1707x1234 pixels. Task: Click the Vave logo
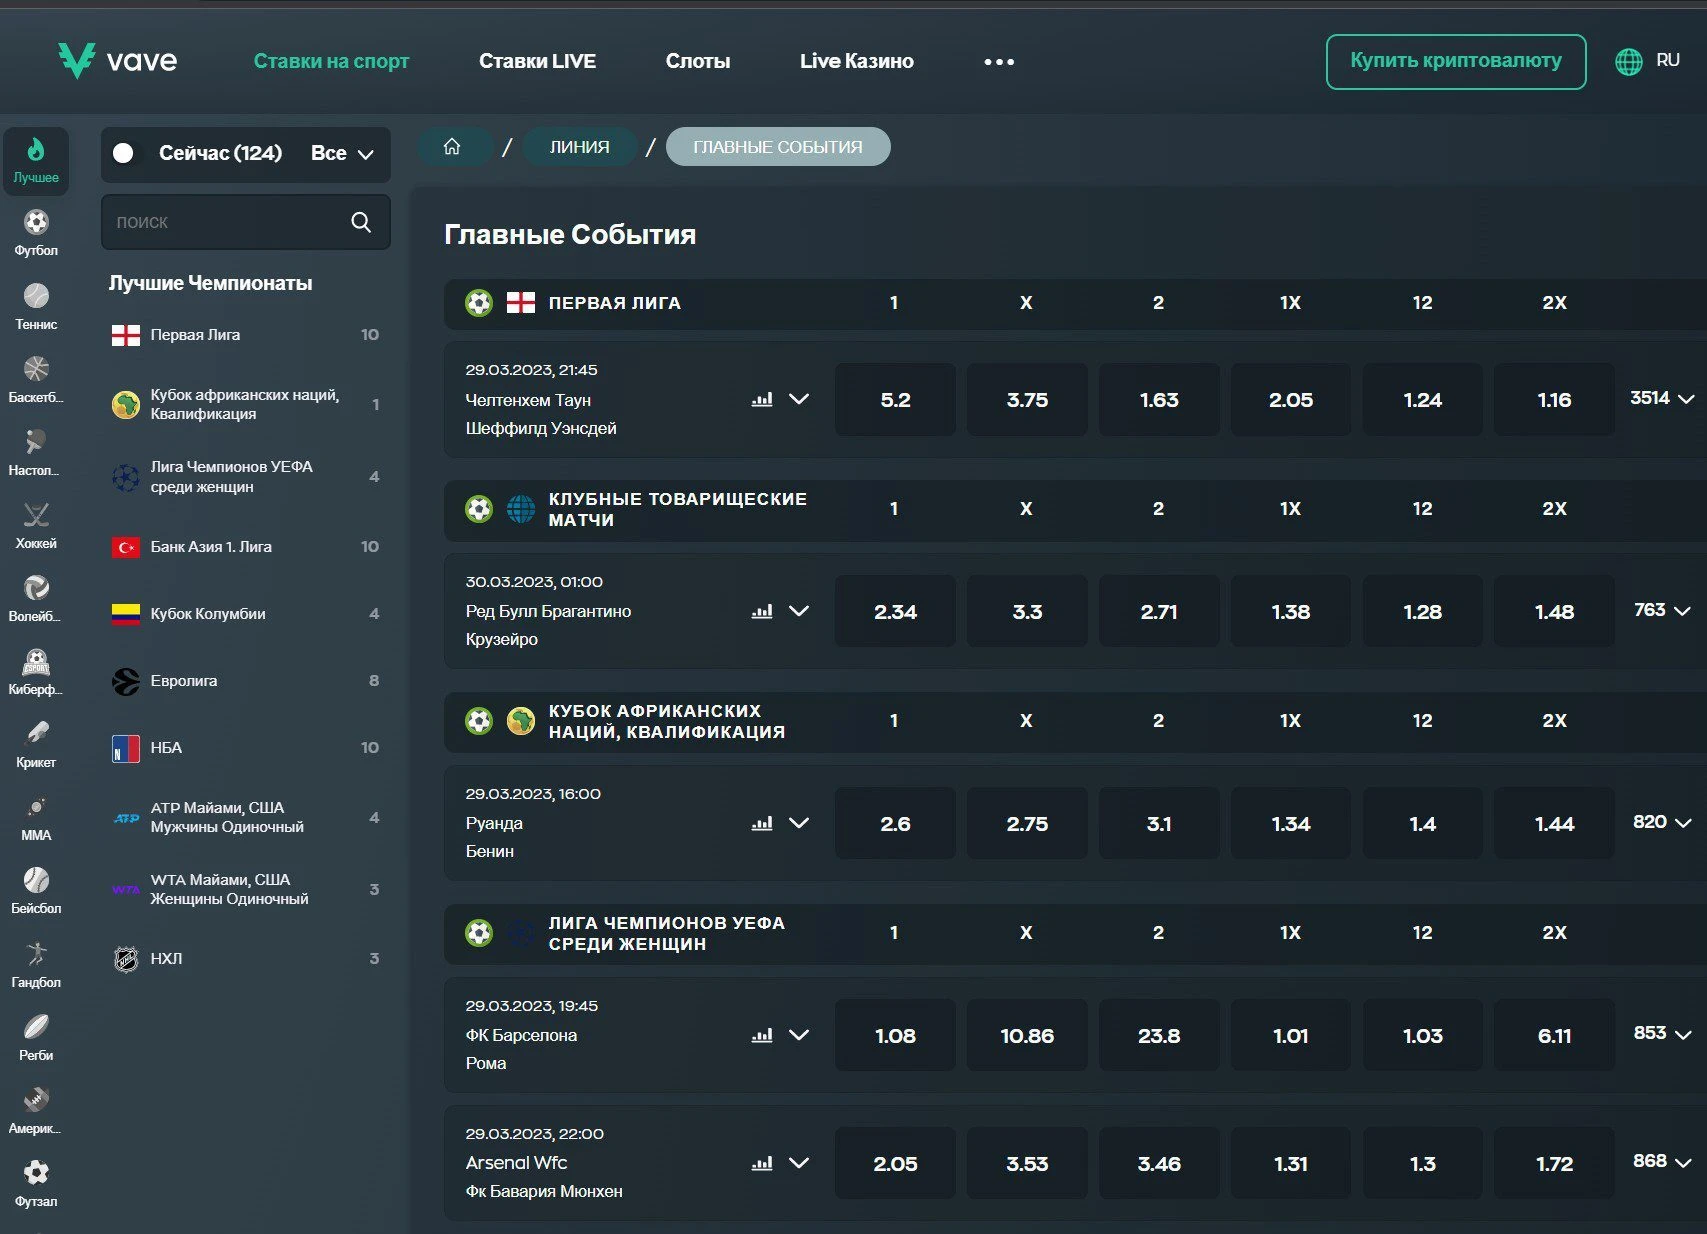pyautogui.click(x=118, y=61)
